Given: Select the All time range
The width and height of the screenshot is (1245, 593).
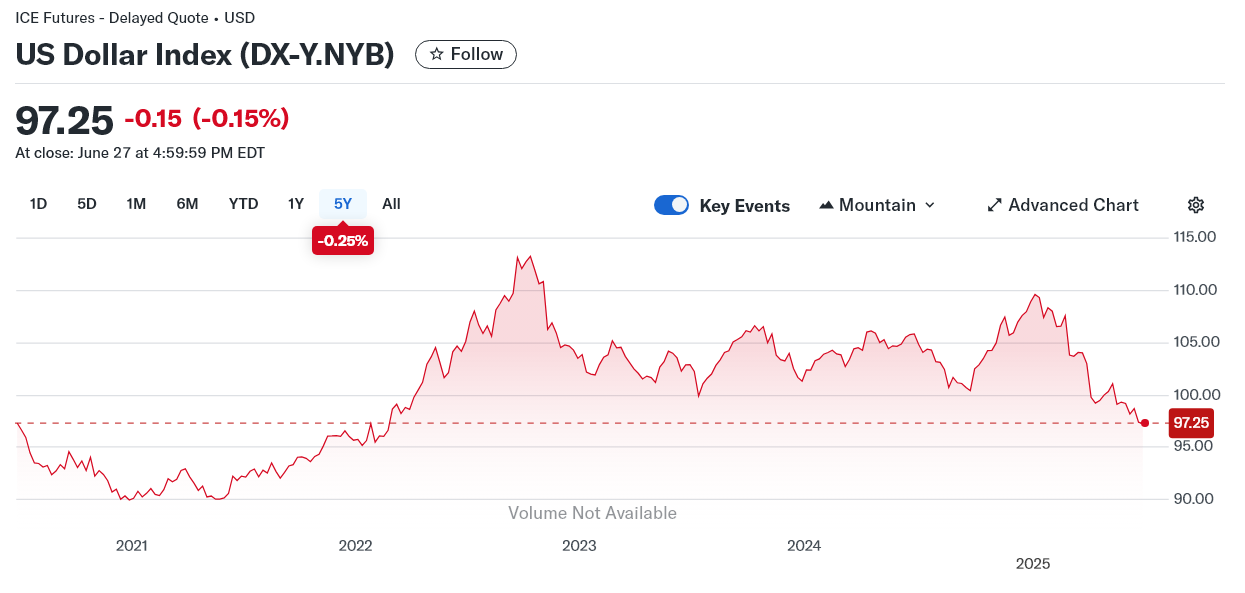Looking at the screenshot, I should (391, 204).
